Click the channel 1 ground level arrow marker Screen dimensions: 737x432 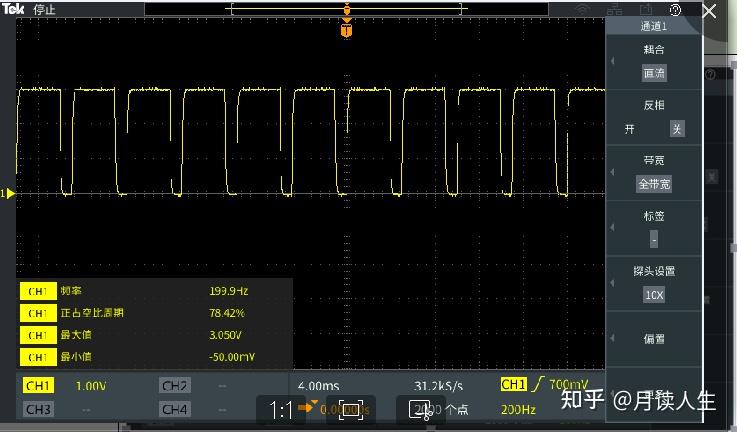[x=10, y=193]
